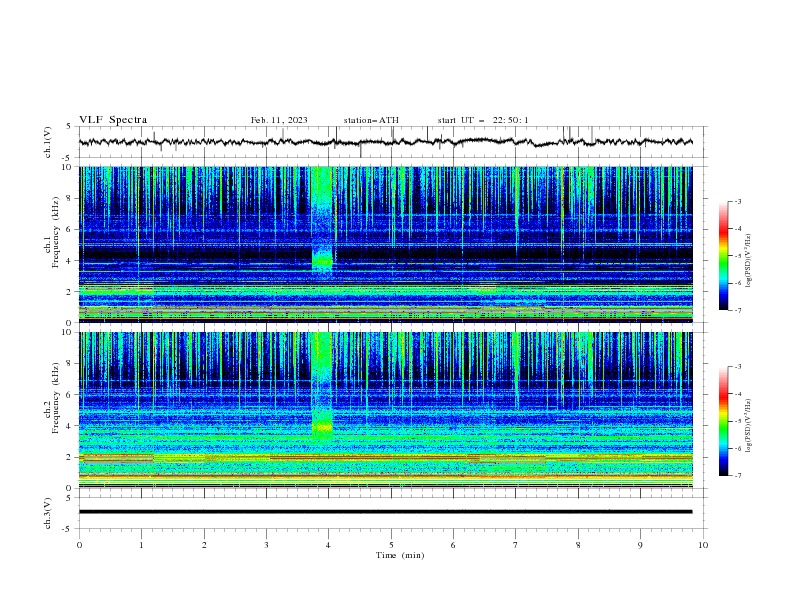Click the date 'Feb. 11, 2023'

(x=279, y=120)
